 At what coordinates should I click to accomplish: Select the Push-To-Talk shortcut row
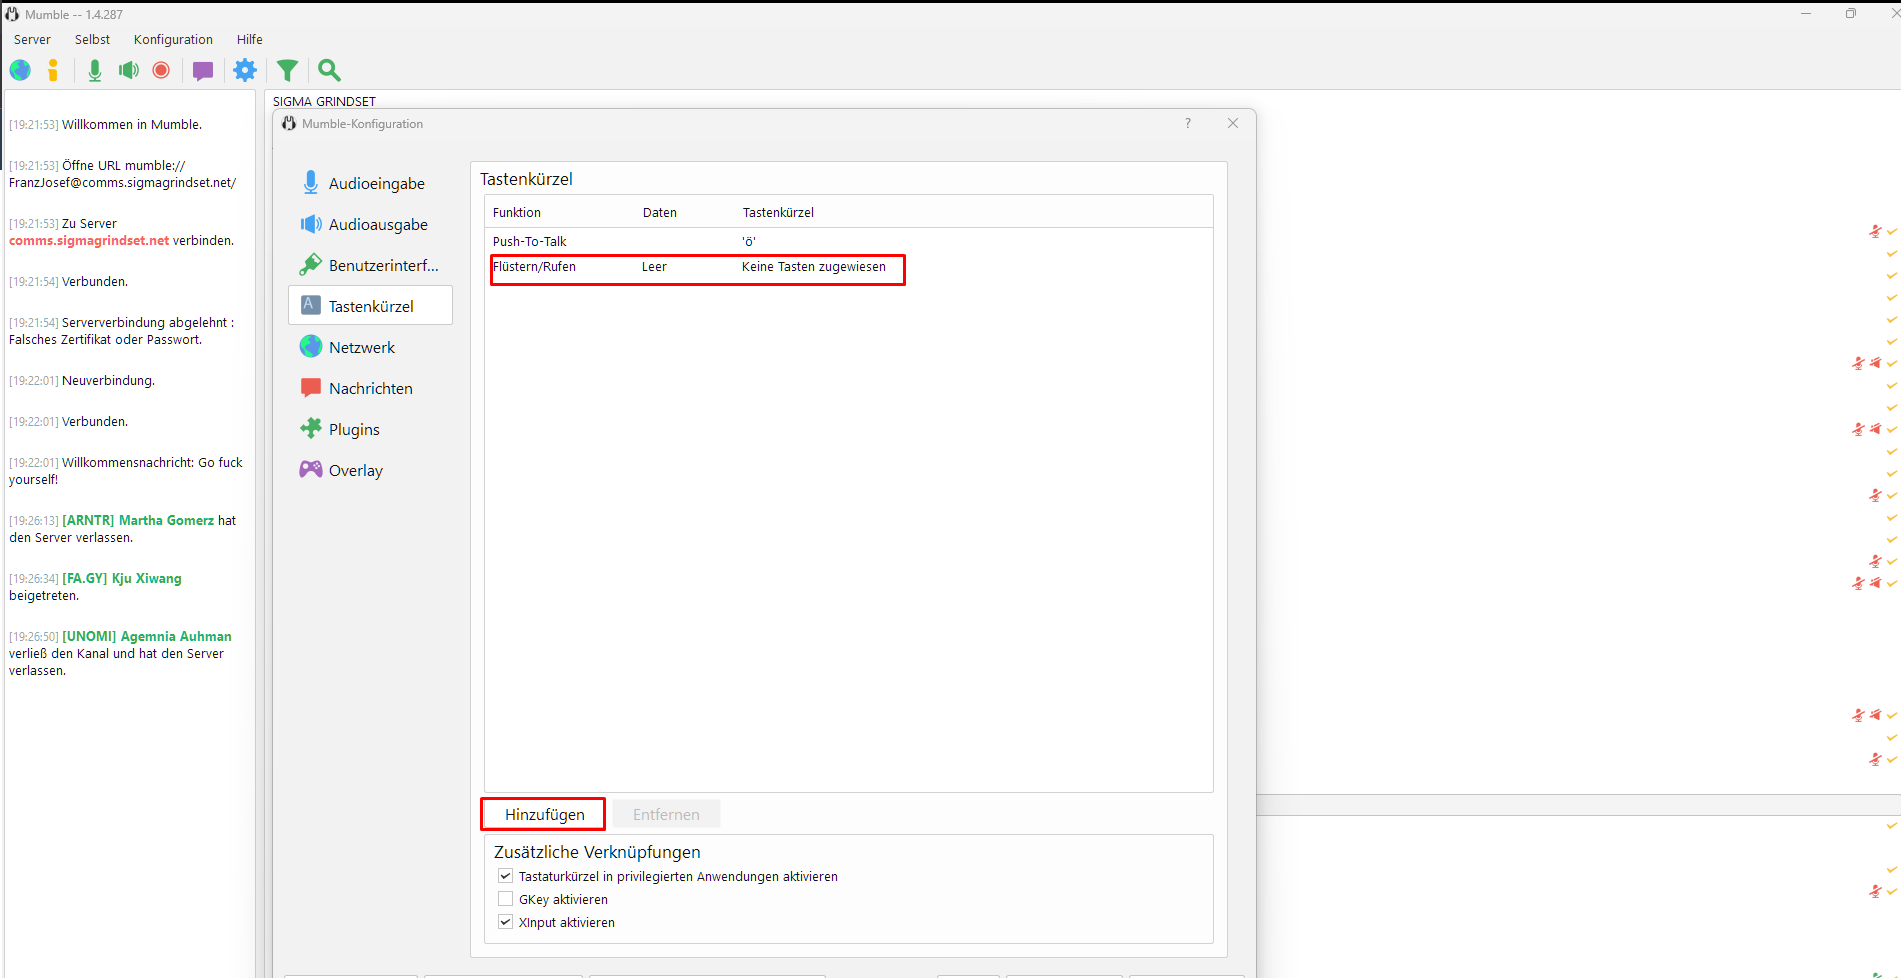(848, 241)
